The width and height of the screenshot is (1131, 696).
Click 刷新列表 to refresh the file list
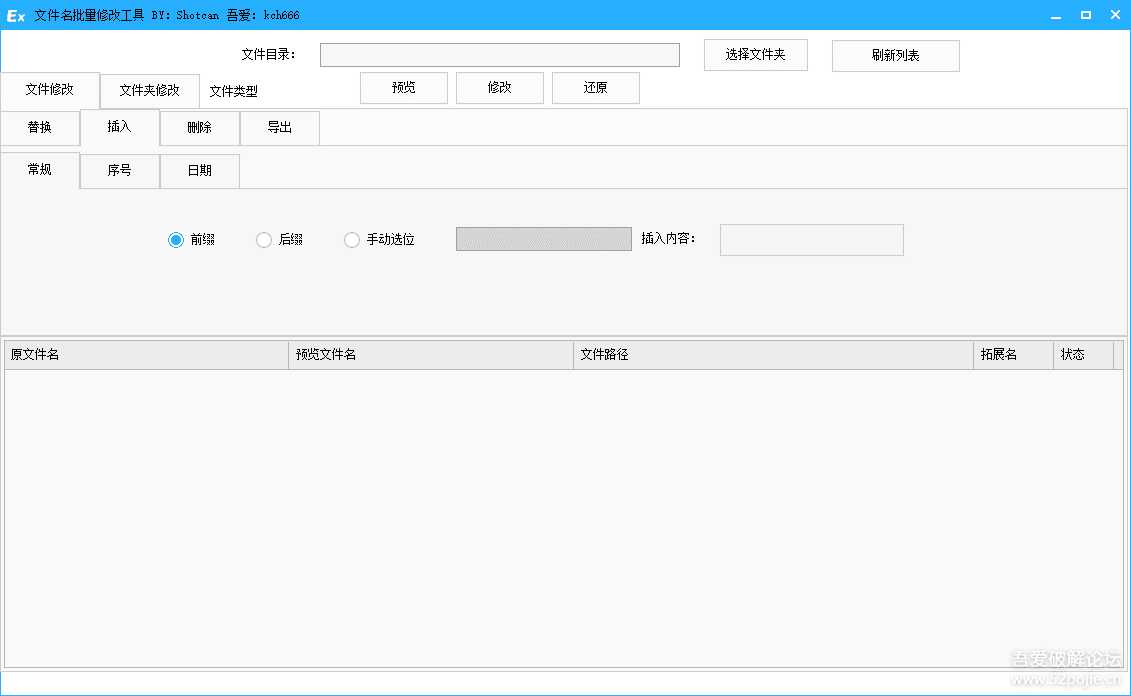(895, 55)
